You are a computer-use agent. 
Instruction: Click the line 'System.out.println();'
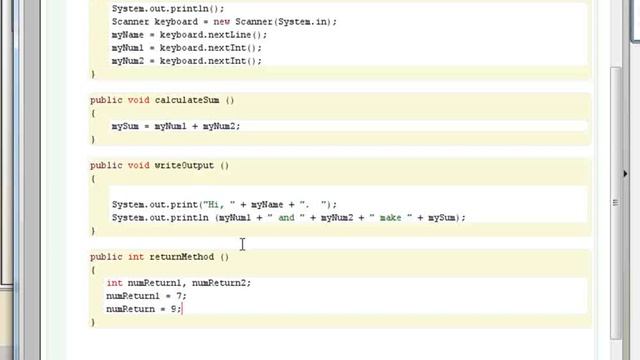coord(168,9)
